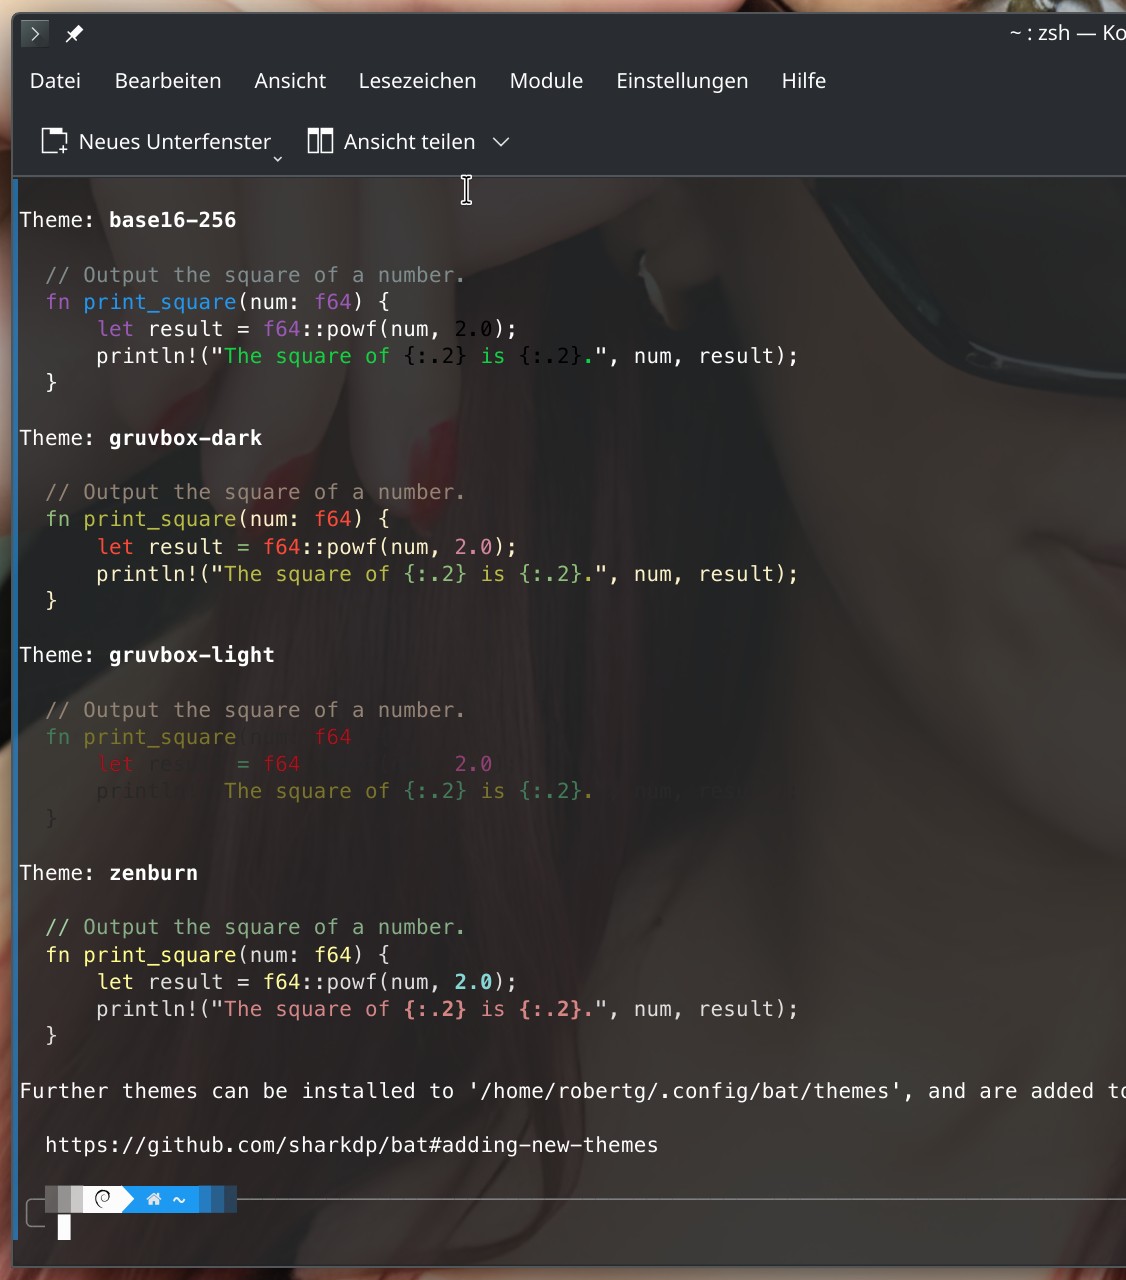The image size is (1126, 1280).
Task: Click the Ansicht teilen split view icon
Action: (320, 141)
